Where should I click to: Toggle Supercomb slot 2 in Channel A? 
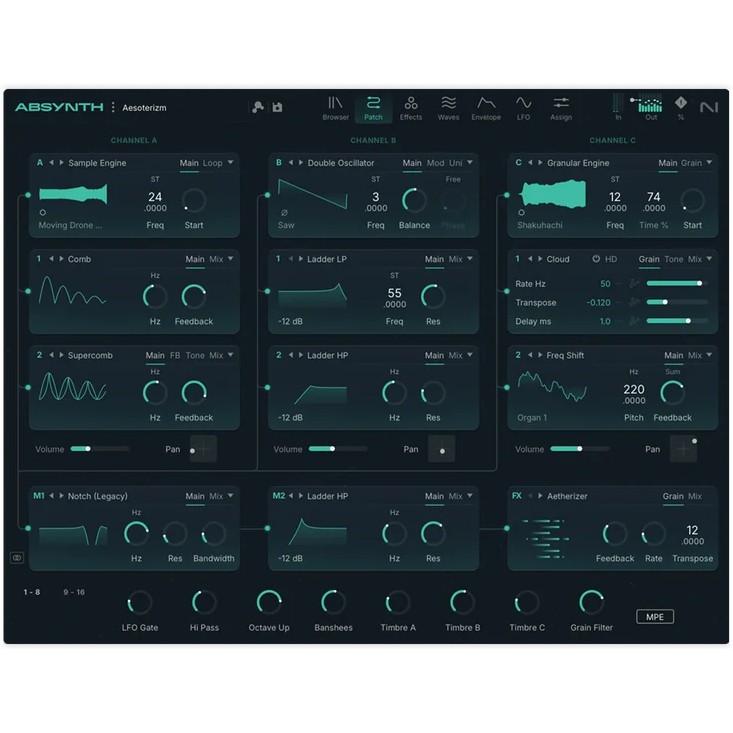click(39, 355)
